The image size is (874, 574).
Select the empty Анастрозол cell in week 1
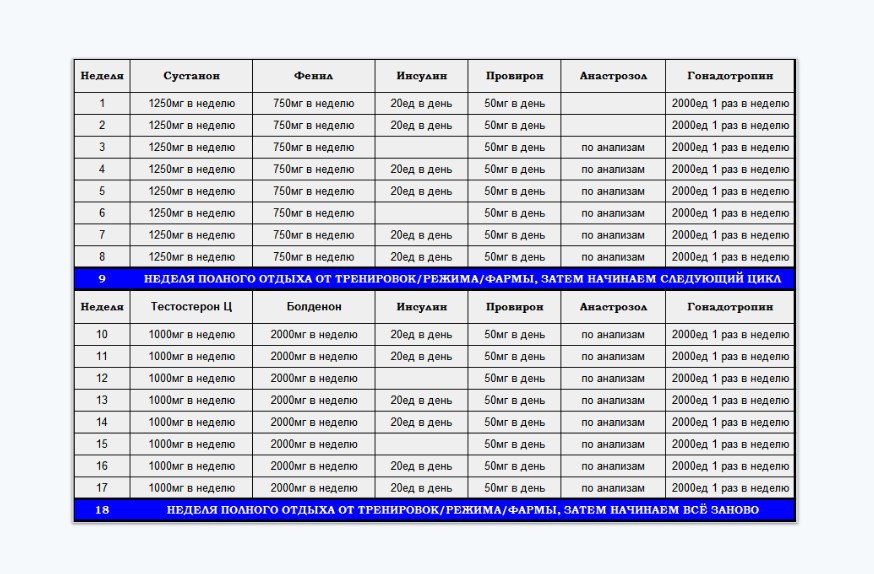(612, 103)
